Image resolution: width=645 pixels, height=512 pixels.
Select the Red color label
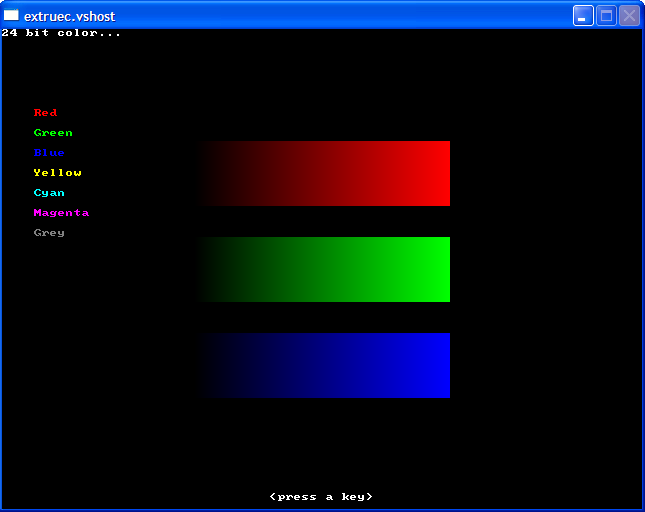tap(45, 113)
